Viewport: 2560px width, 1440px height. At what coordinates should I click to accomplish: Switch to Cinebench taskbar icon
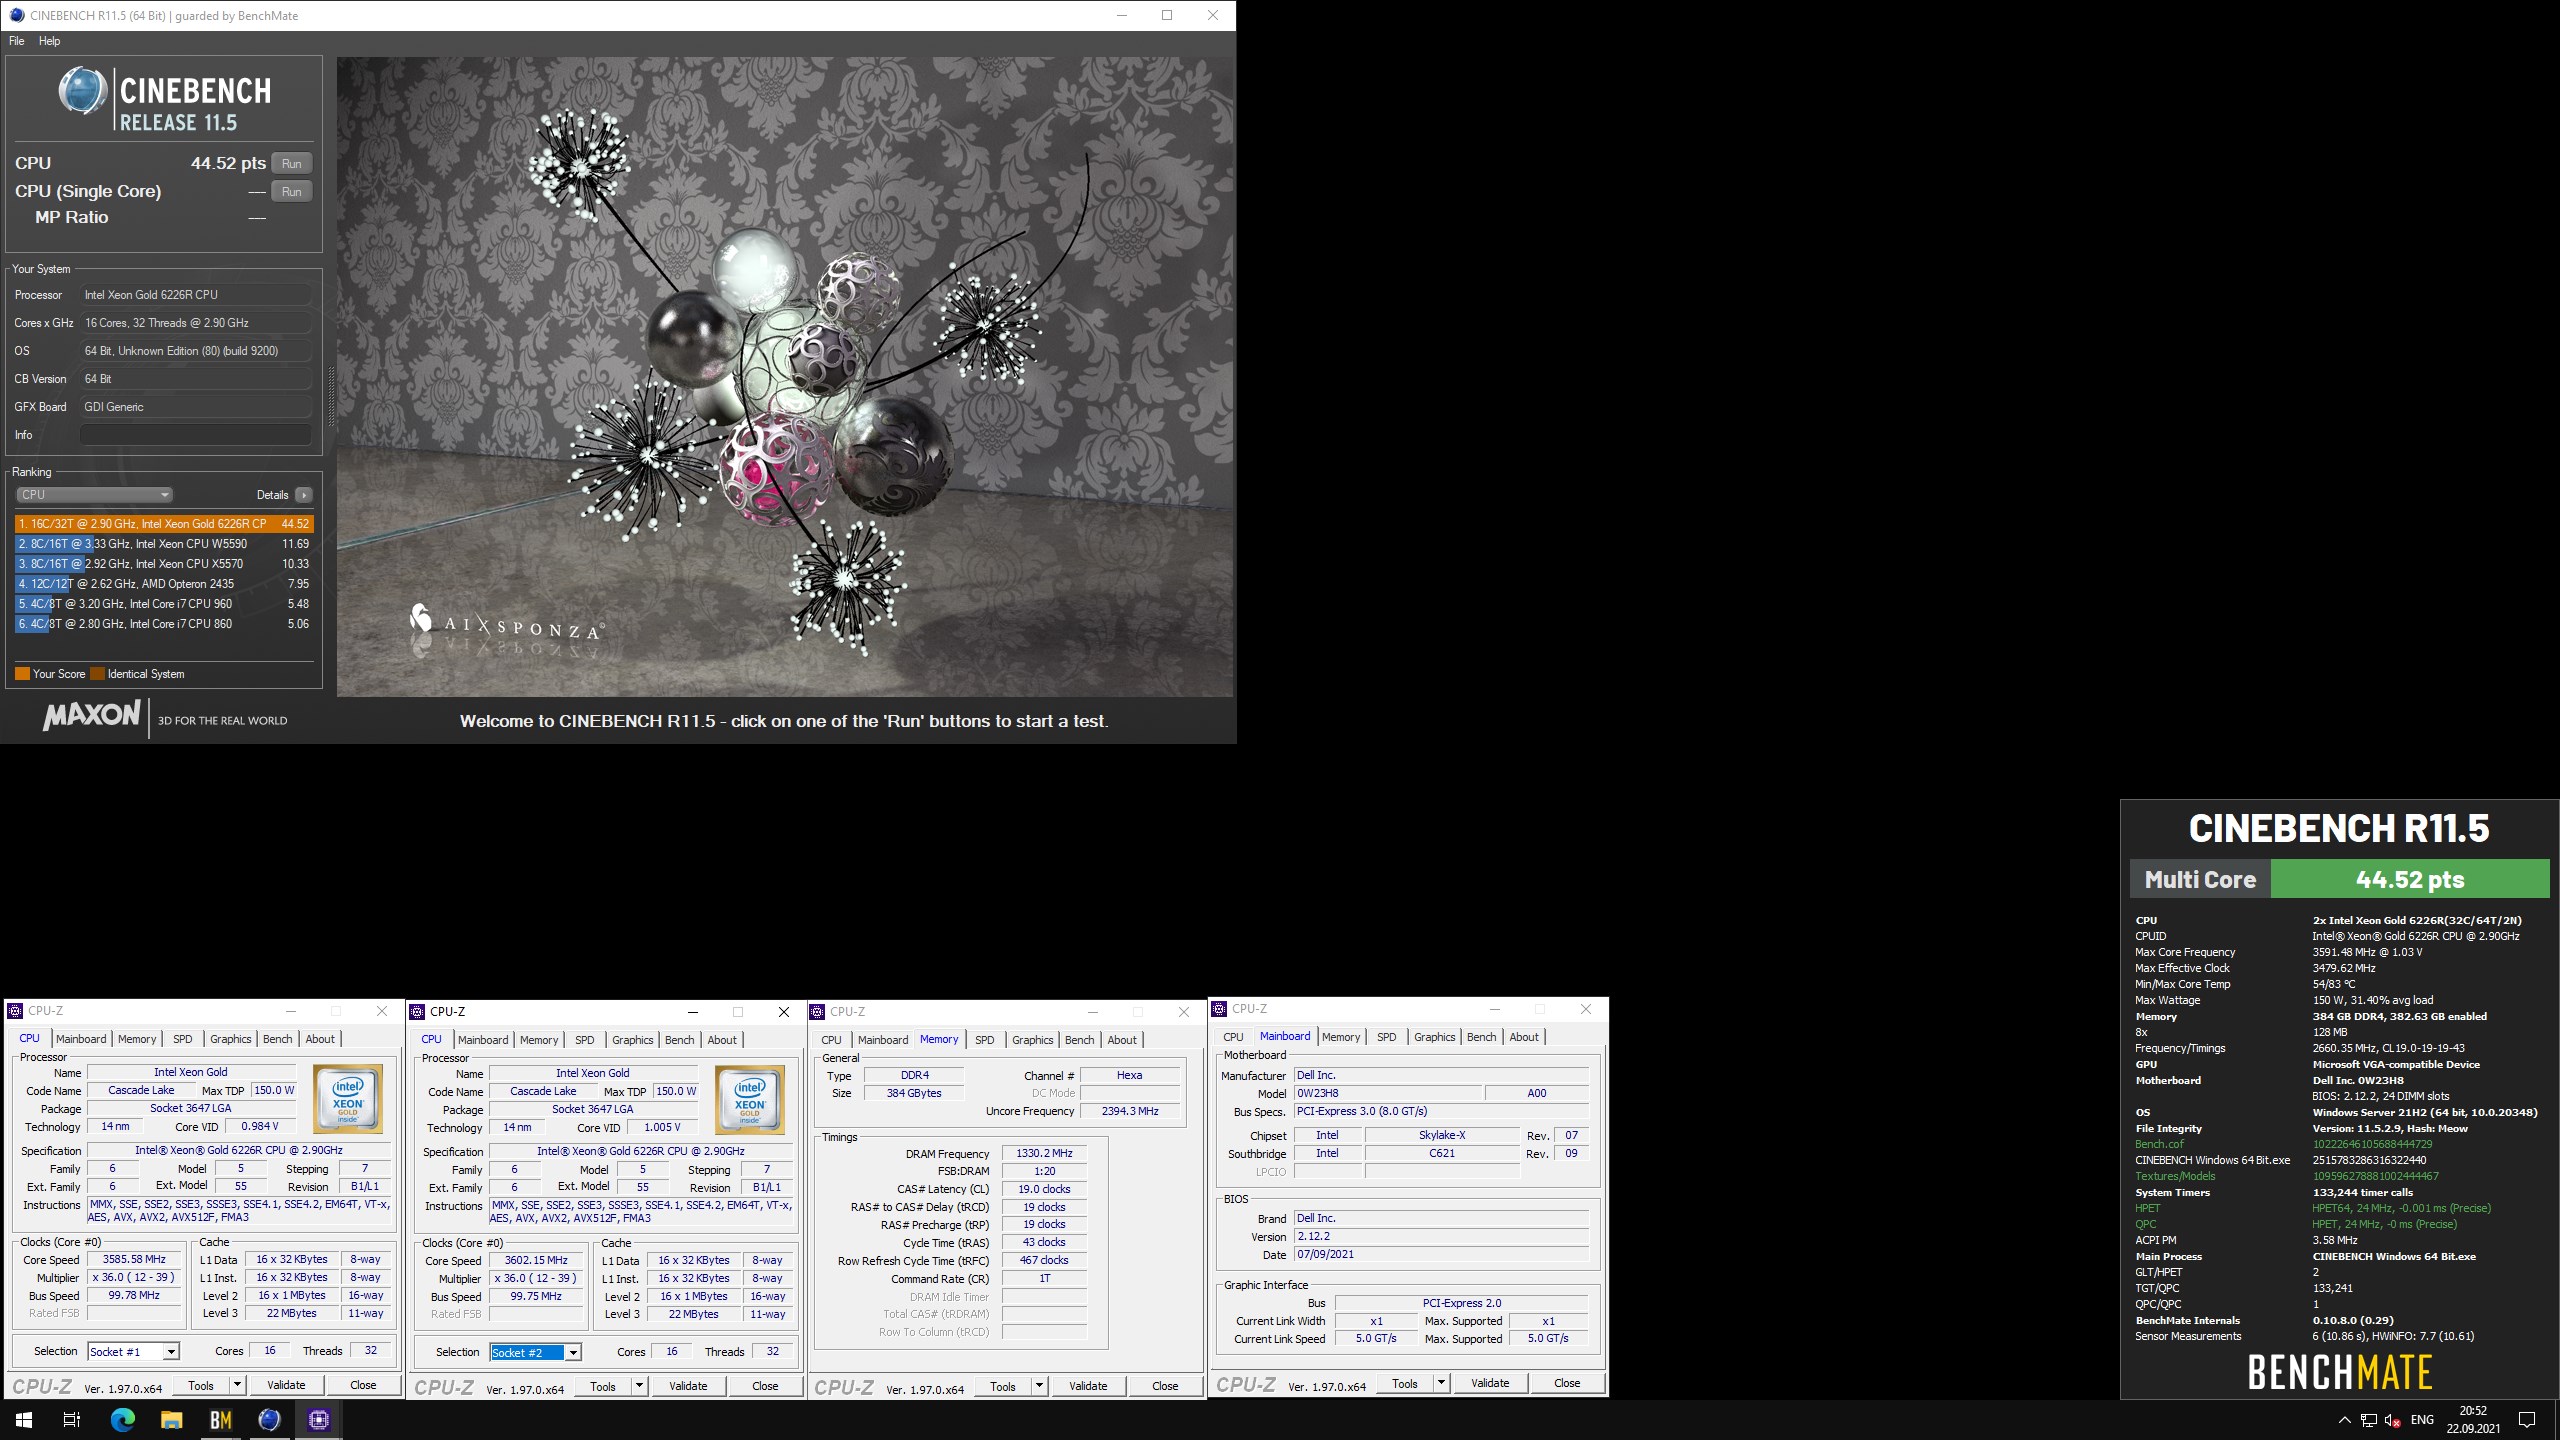[269, 1419]
